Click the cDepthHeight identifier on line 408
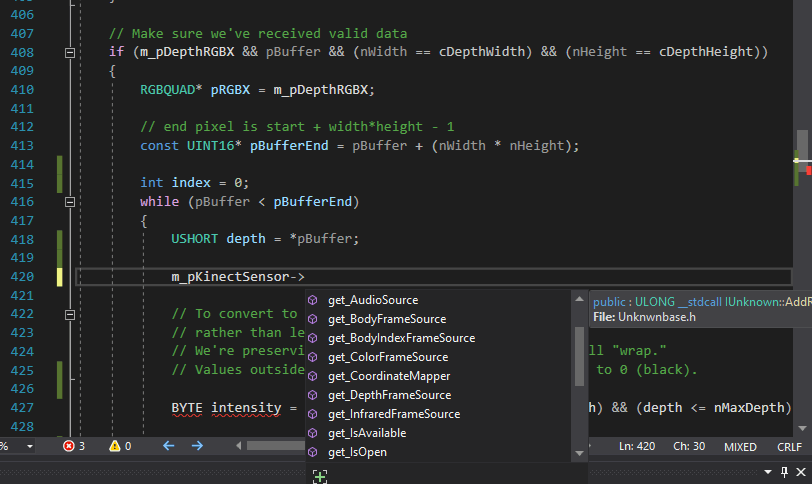Screen dimensions: 812x484 (x=706, y=52)
